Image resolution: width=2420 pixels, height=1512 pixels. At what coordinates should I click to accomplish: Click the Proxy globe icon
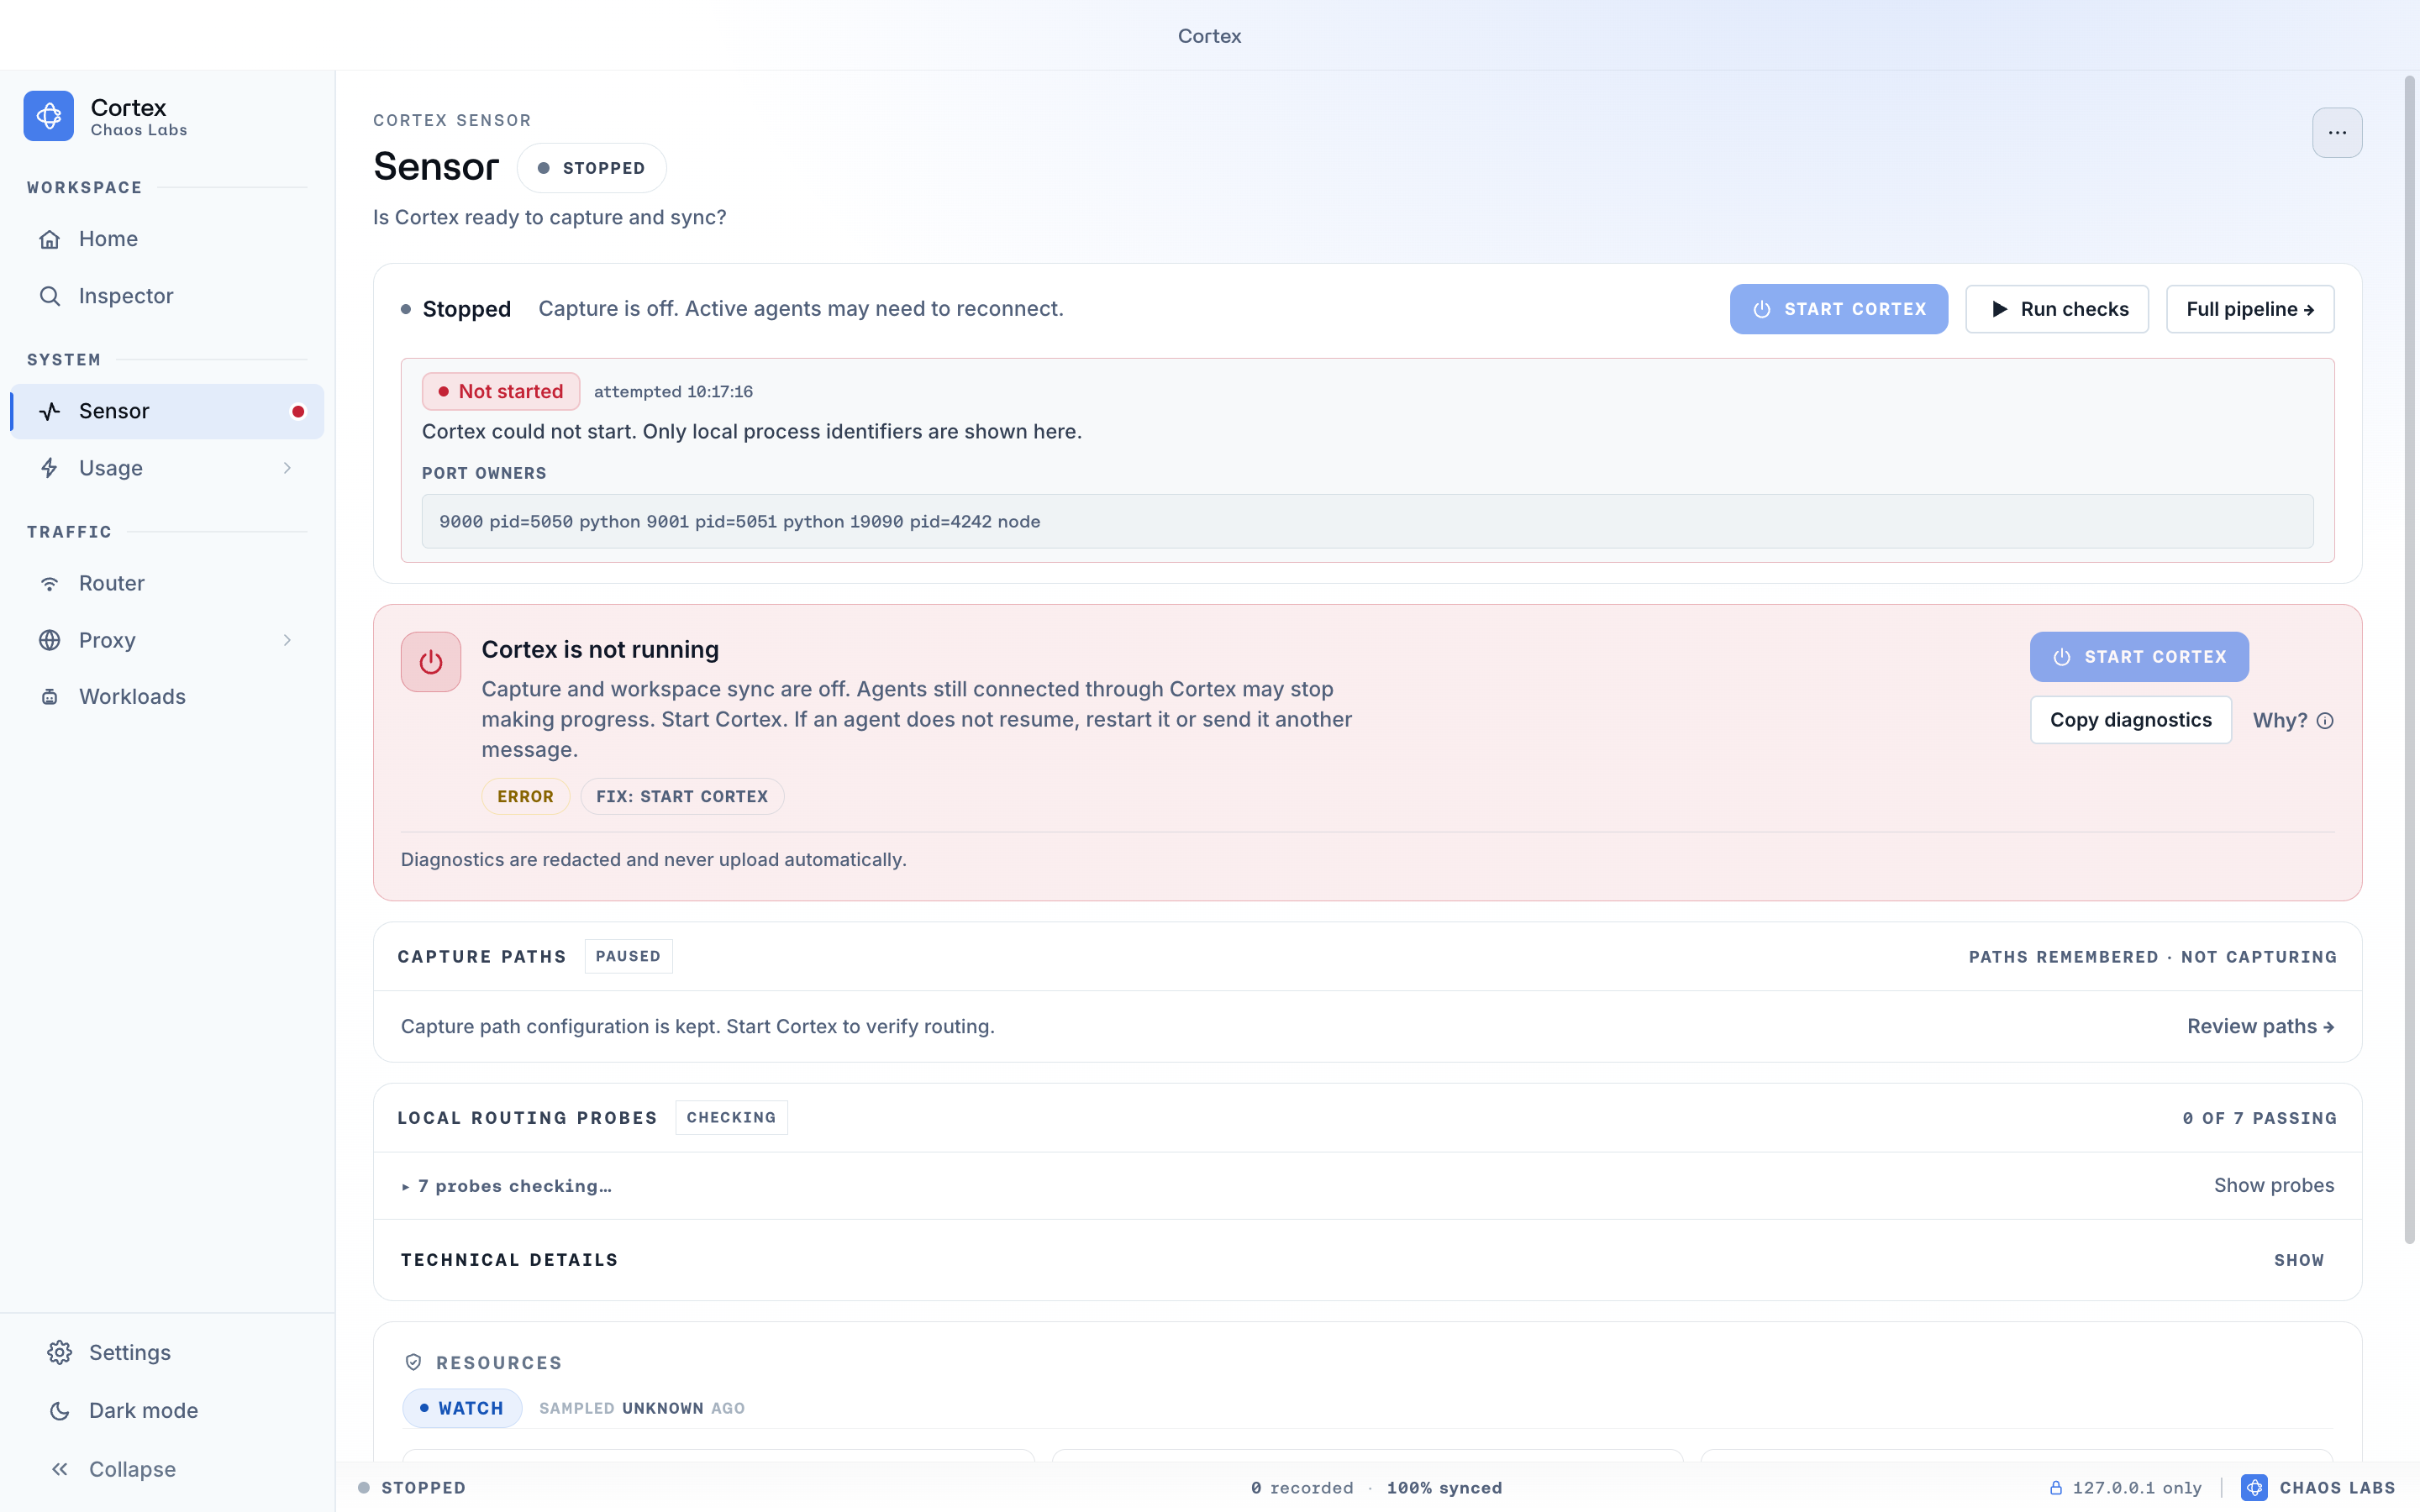(50, 640)
